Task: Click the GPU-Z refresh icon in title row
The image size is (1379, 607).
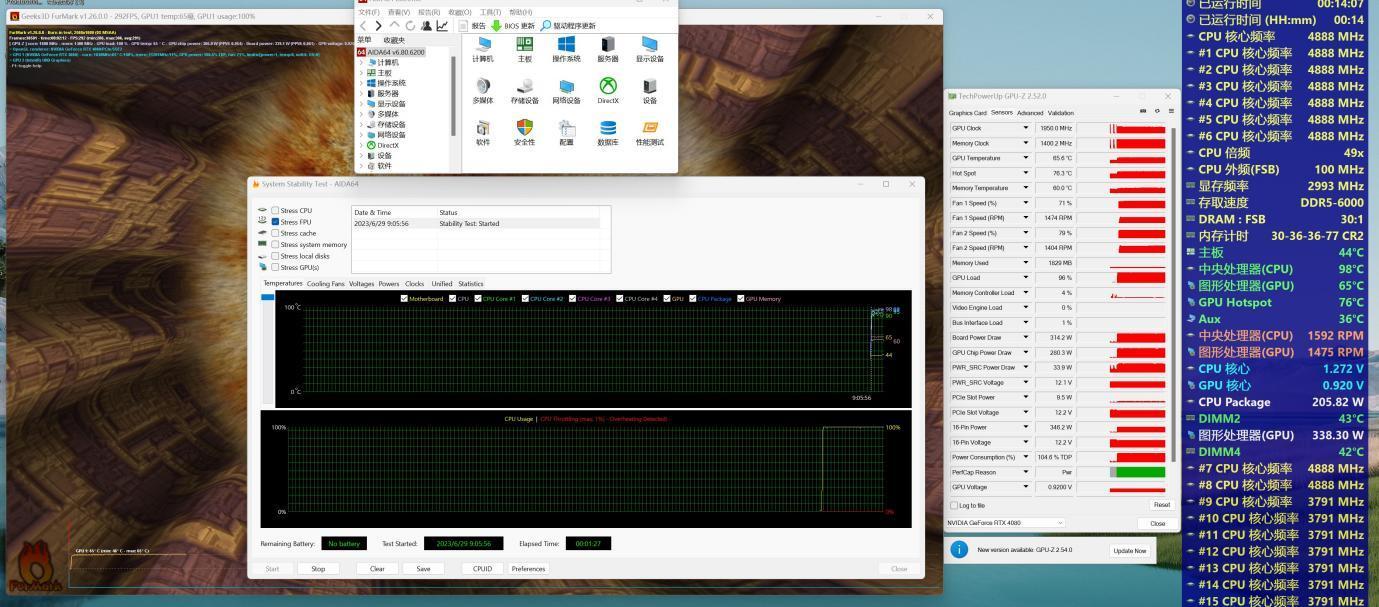Action: pyautogui.click(x=1158, y=111)
